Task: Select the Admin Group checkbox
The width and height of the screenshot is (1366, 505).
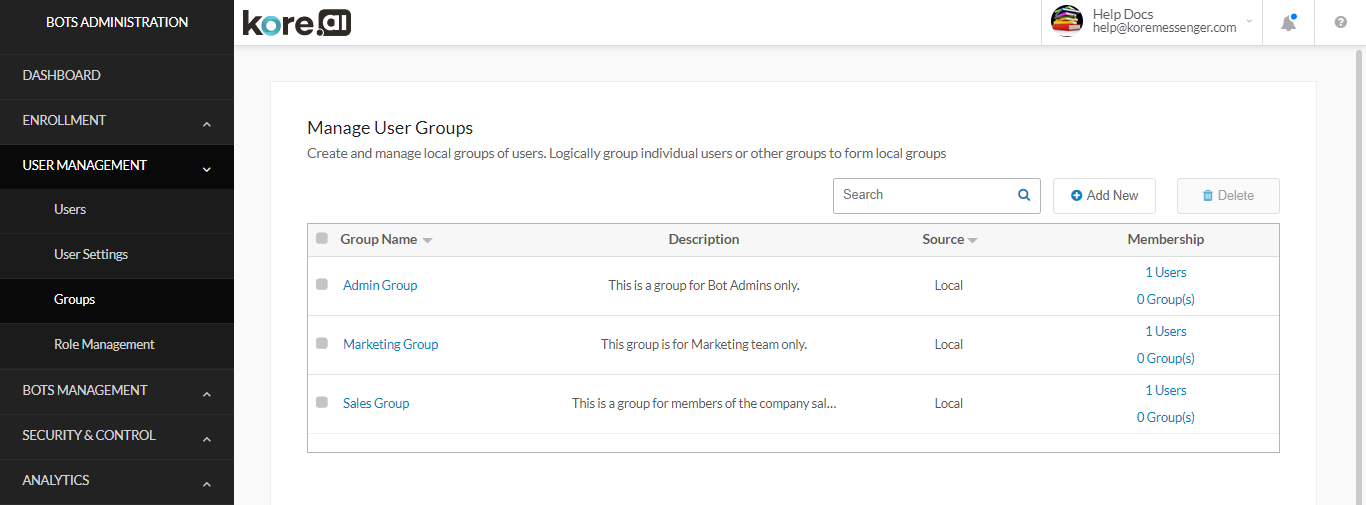Action: click(322, 284)
